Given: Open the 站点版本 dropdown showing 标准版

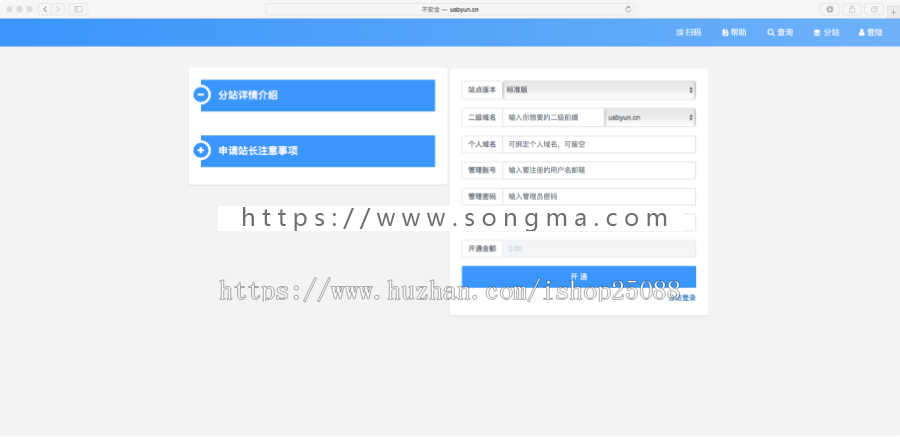Looking at the screenshot, I should pyautogui.click(x=599, y=90).
